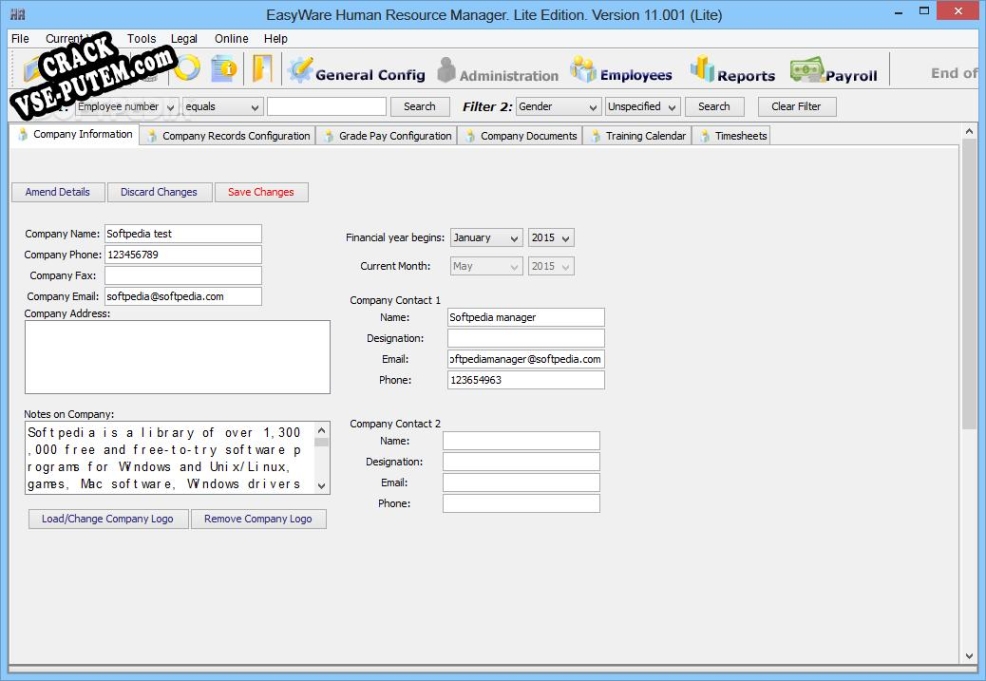Open the Online menu
Viewport: 986px width, 681px height.
231,38
